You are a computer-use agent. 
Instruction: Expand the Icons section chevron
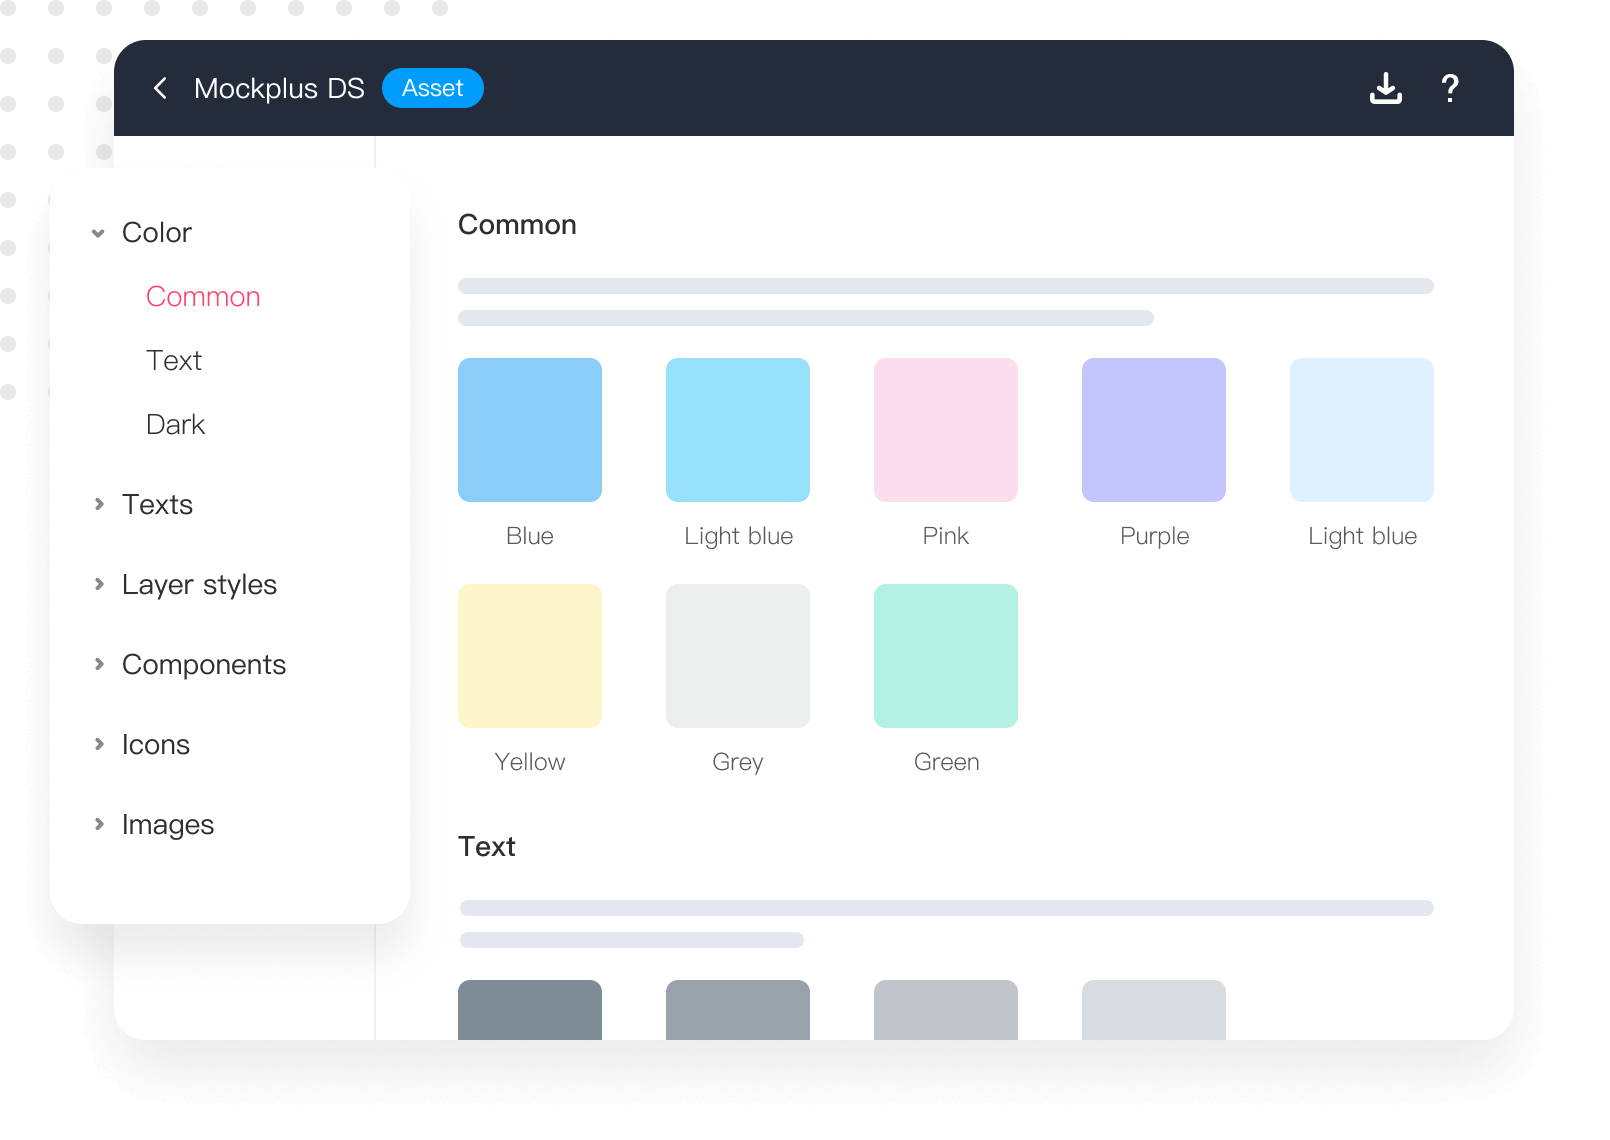[x=98, y=744]
